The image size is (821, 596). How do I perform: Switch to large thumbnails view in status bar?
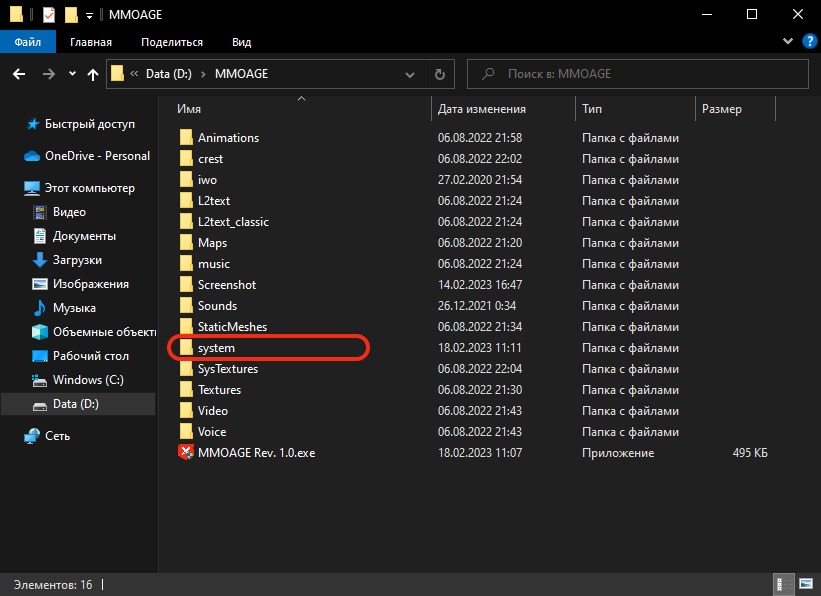pos(805,583)
